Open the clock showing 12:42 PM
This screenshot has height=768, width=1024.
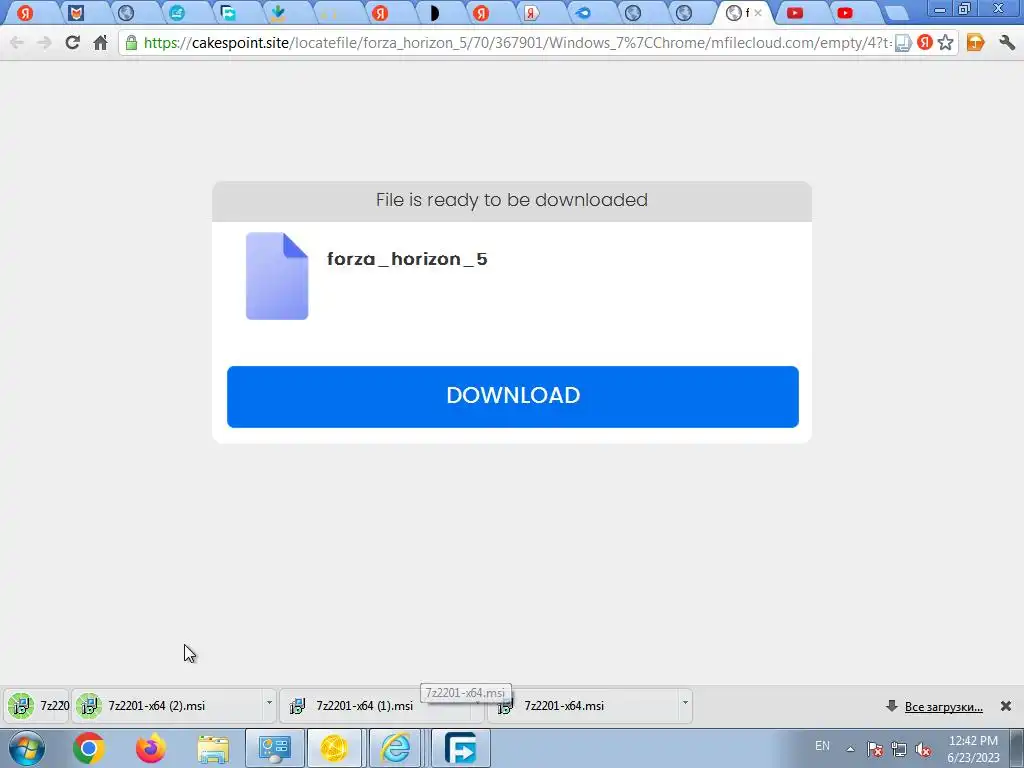973,749
